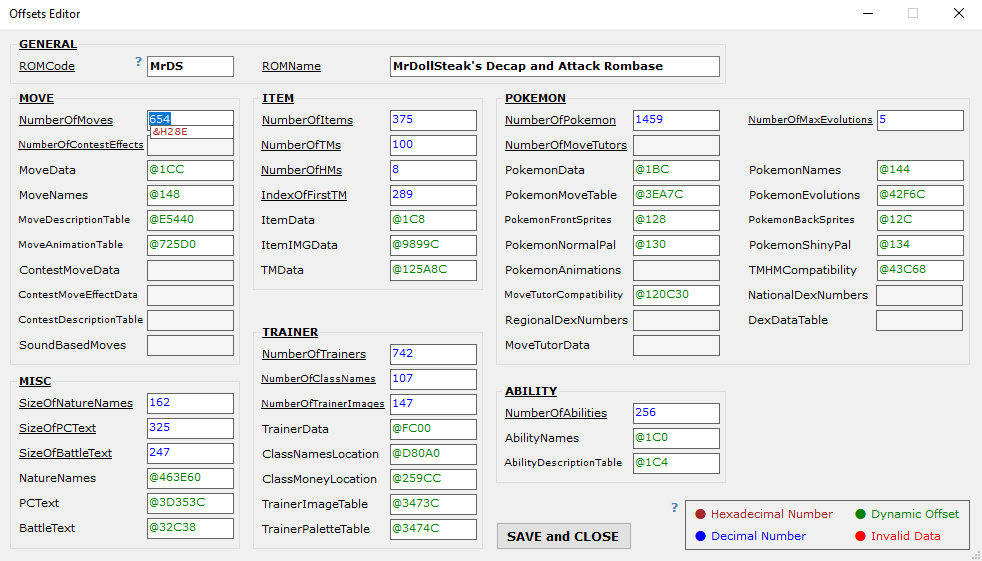Click the IndexOfFirstTM underlined label
Image resolution: width=982 pixels, height=561 pixels.
click(x=304, y=195)
